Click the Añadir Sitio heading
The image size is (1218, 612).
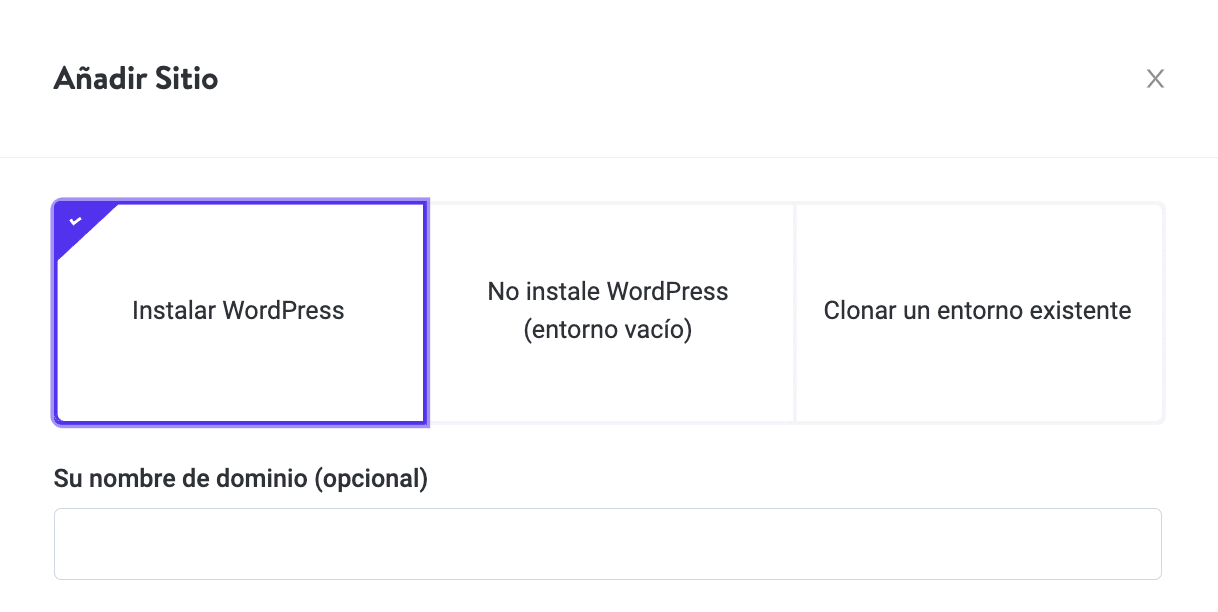click(136, 78)
